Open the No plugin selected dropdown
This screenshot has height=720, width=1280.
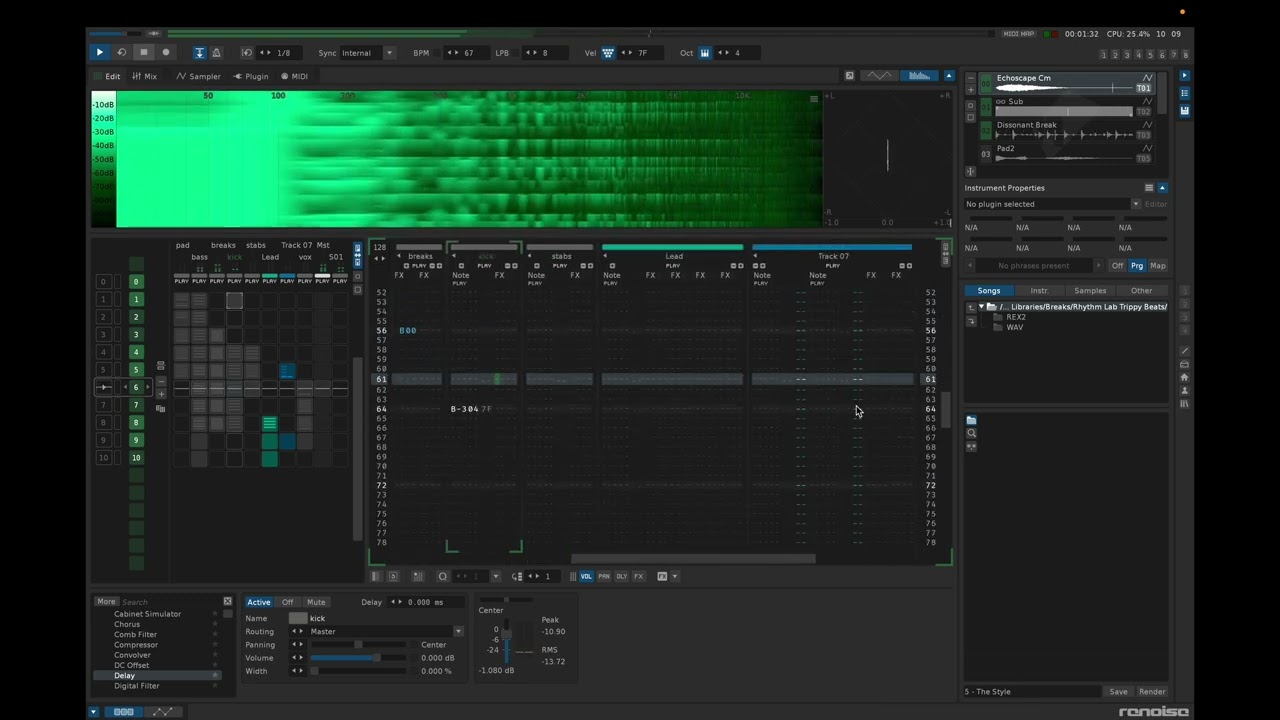tap(1135, 204)
